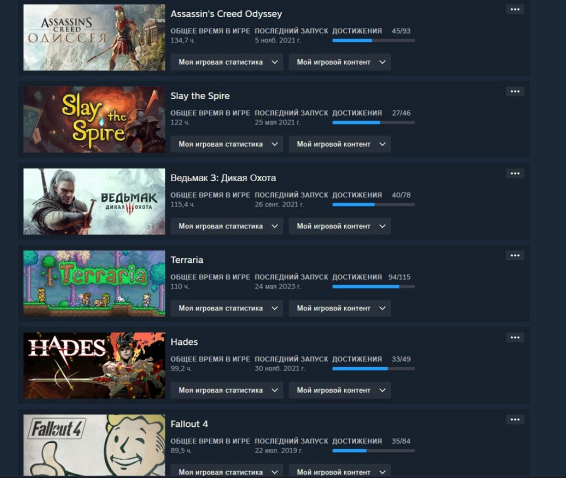566x478 pixels.
Task: Open the three-dot menu for Terraria
Action: [x=515, y=256]
